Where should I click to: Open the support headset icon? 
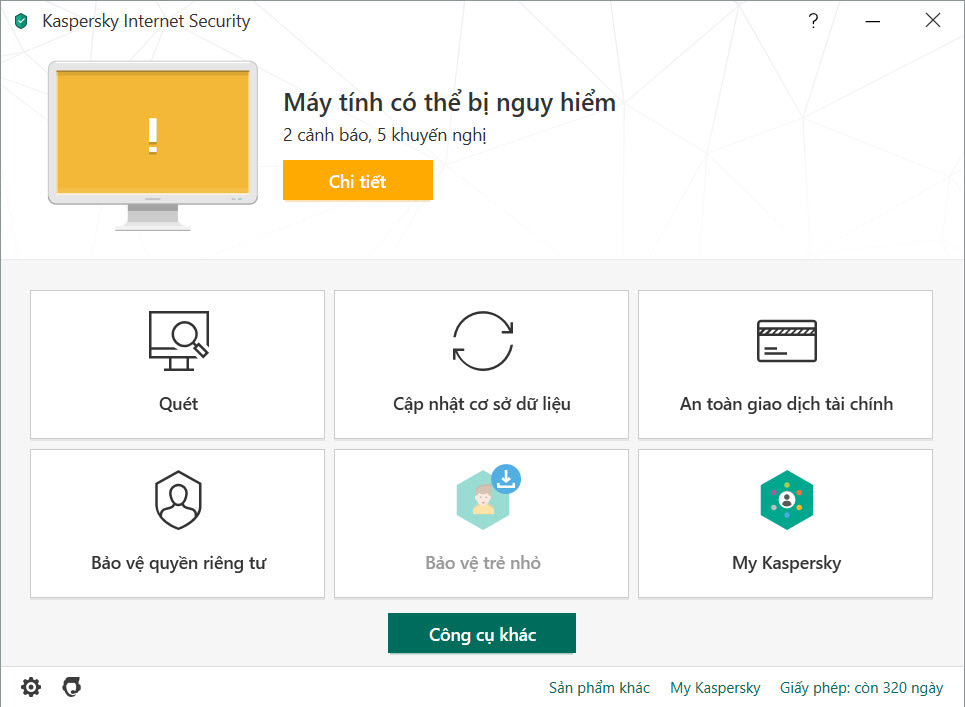[x=71, y=687]
